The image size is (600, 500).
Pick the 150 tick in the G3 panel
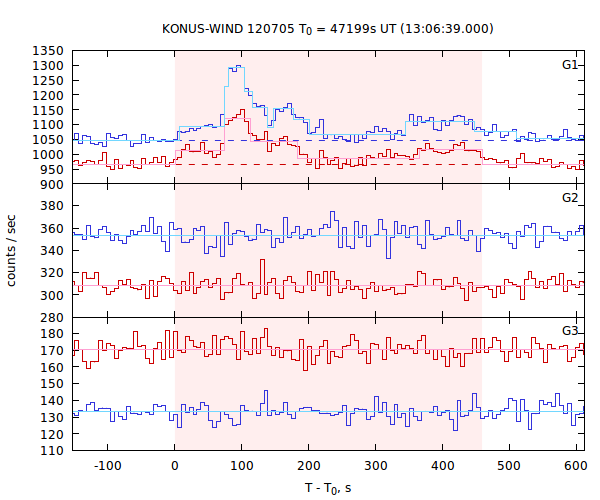click(52, 384)
